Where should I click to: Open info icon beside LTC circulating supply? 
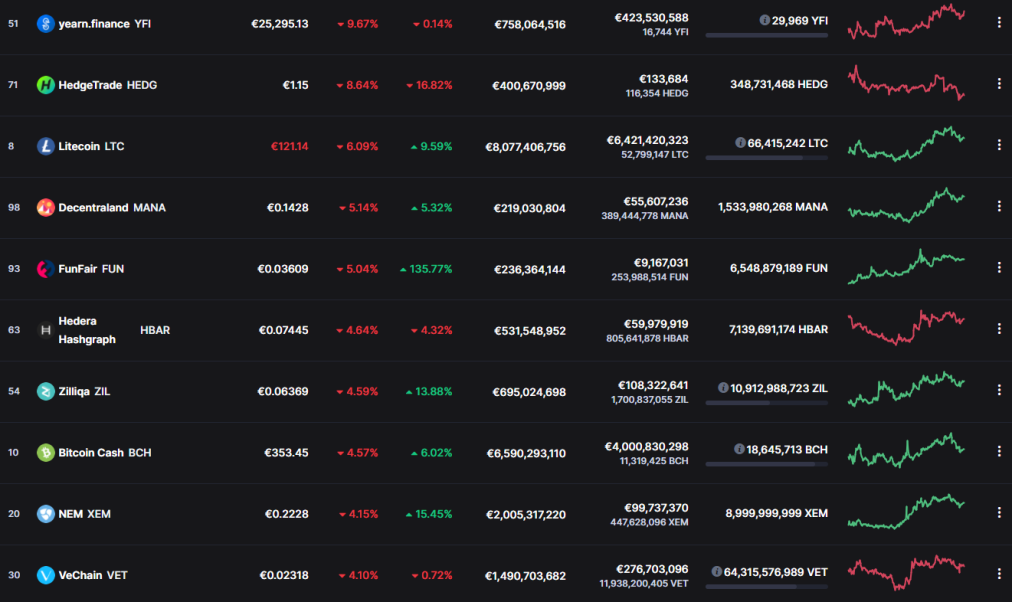(x=740, y=143)
